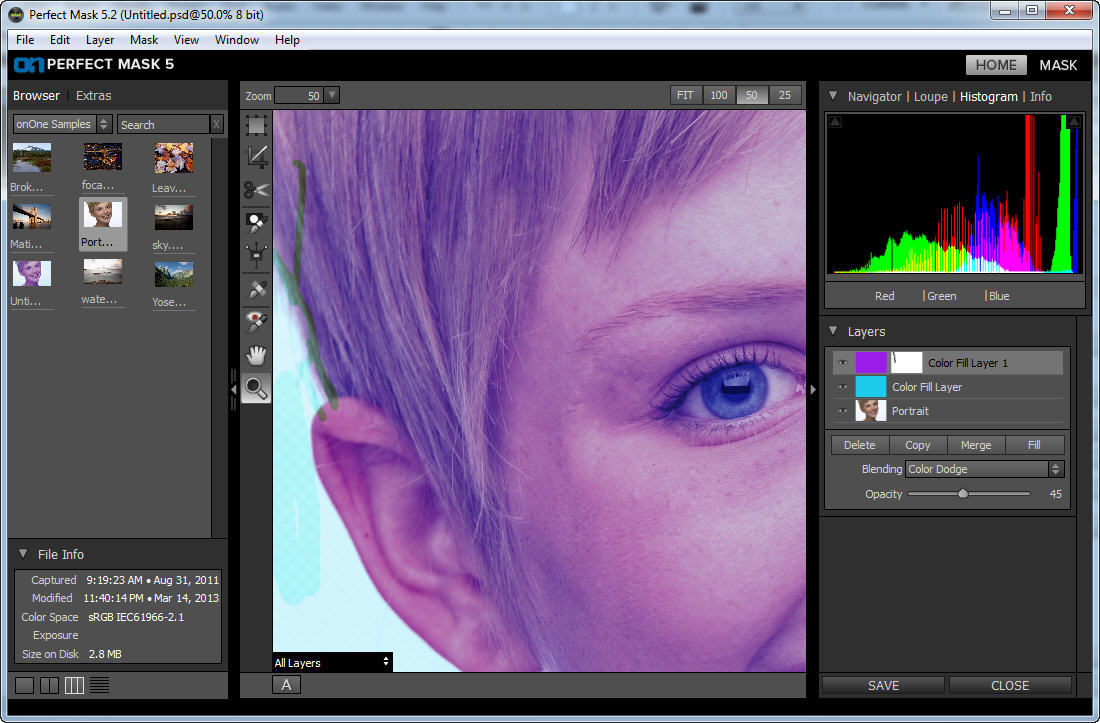Image resolution: width=1100 pixels, height=723 pixels.
Task: Switch to the Extras tab
Action: pyautogui.click(x=93, y=95)
